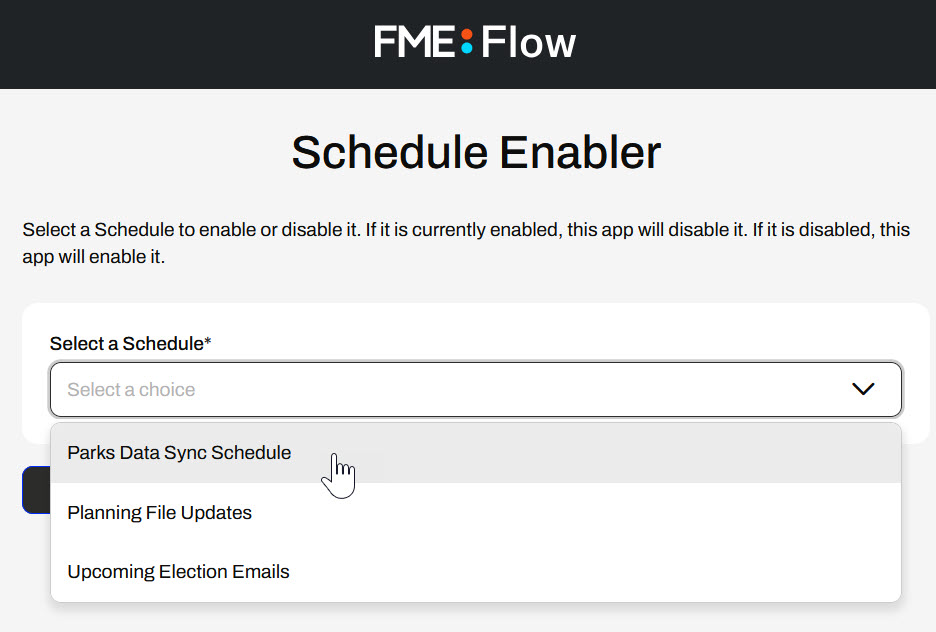The height and width of the screenshot is (632, 936).
Task: Click the word "Flow" in the header logo
Action: tap(528, 43)
